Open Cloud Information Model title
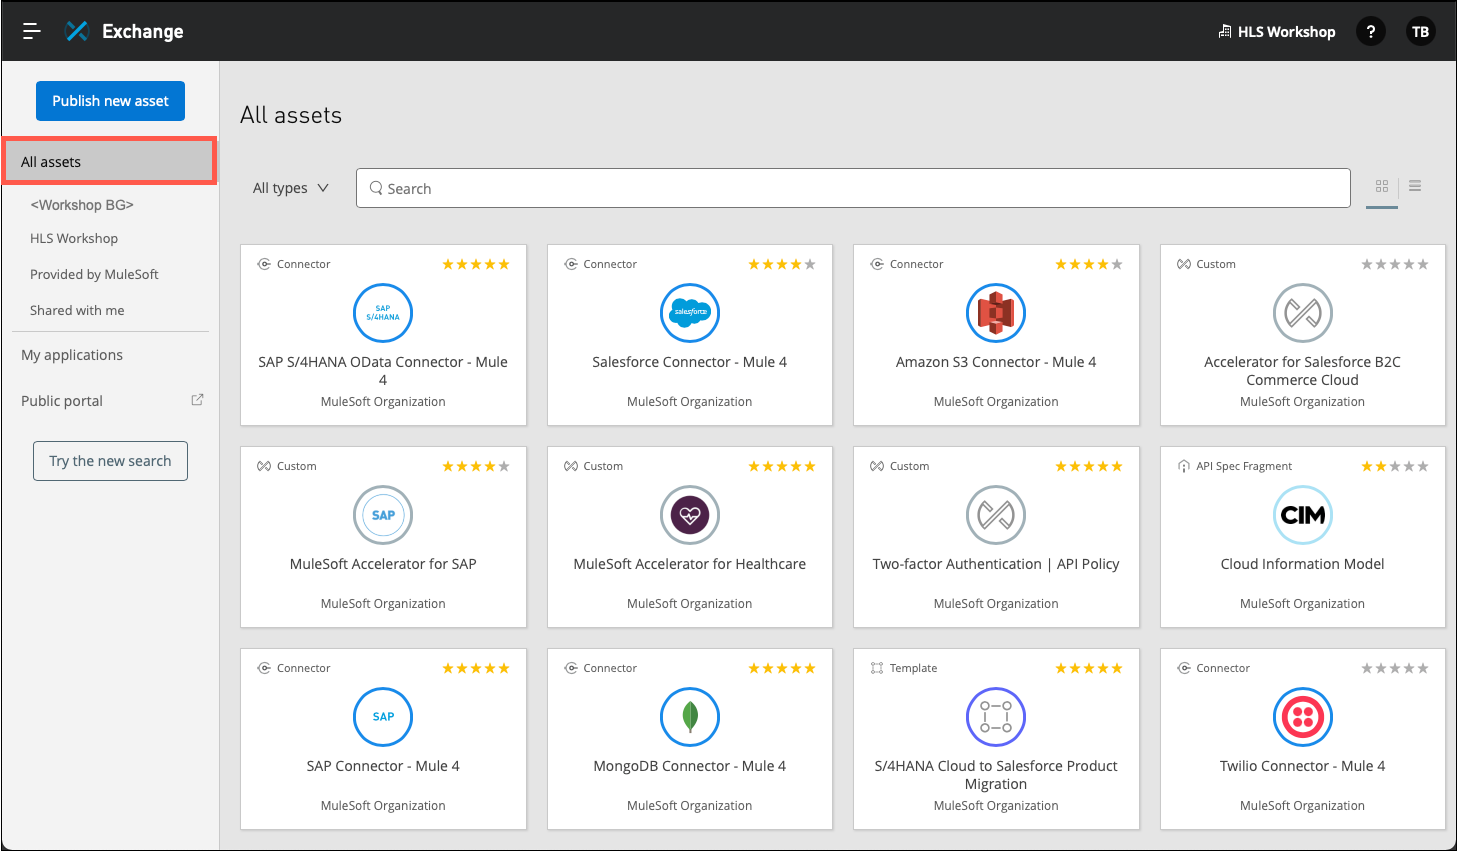The image size is (1457, 851). coord(1303,564)
